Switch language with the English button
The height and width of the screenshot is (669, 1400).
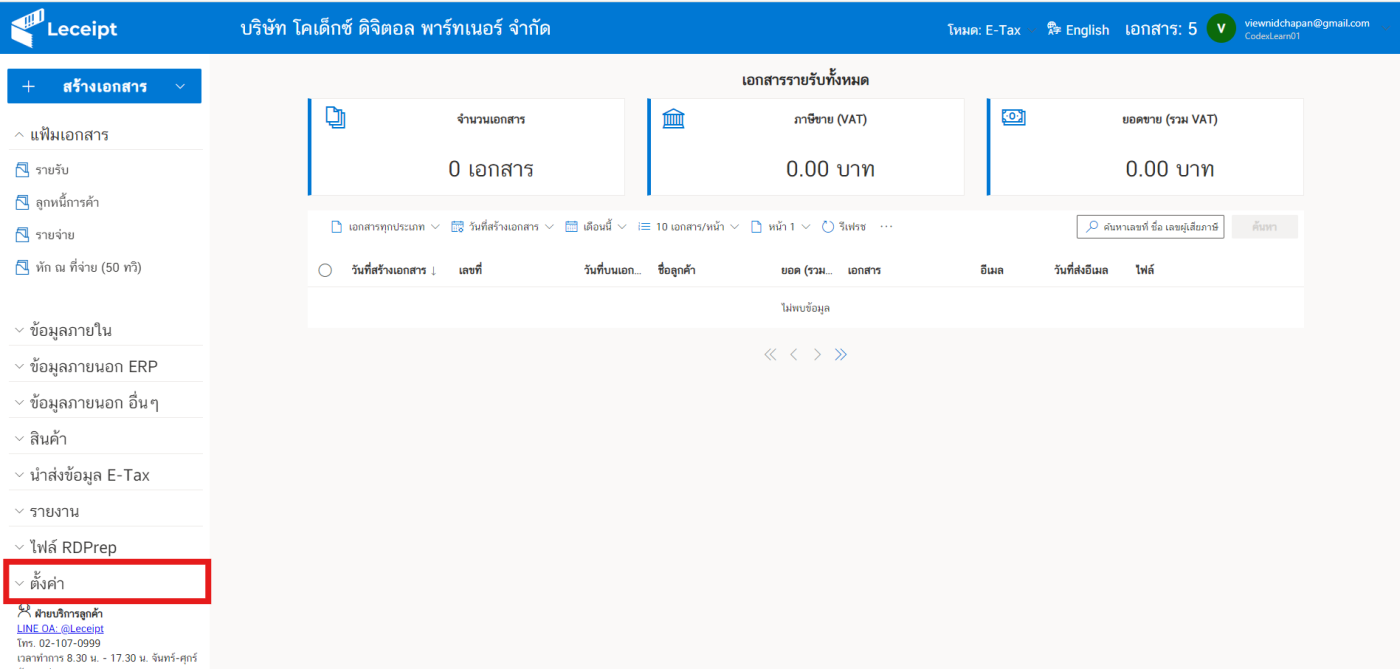pyautogui.click(x=1078, y=29)
